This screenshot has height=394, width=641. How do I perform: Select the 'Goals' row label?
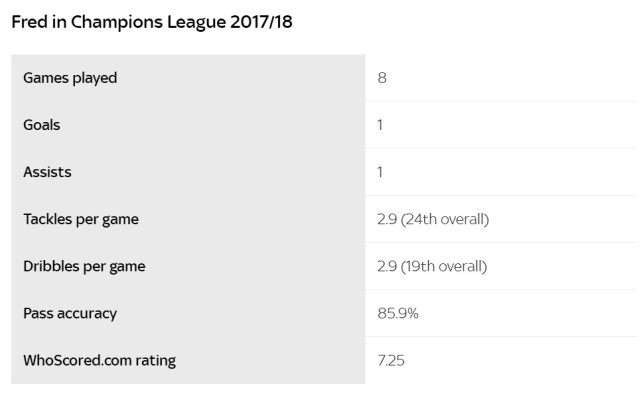coord(42,125)
